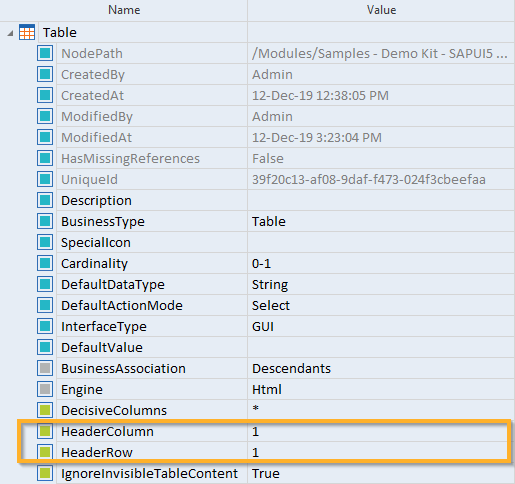The height and width of the screenshot is (484, 515).
Task: Click teal icon next to Description
Action: [x=45, y=200]
